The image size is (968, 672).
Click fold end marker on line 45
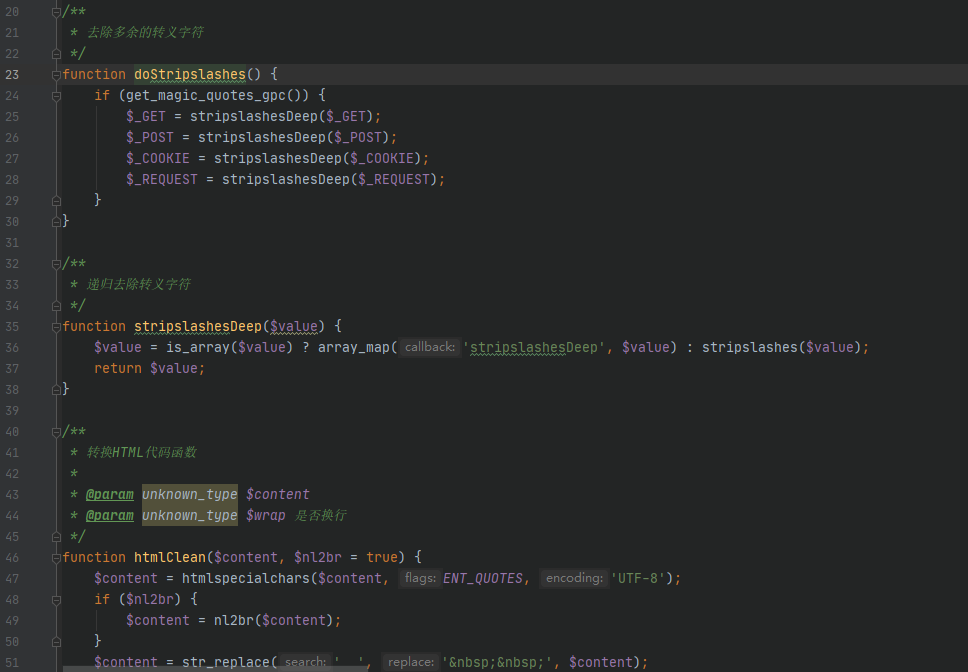point(56,536)
